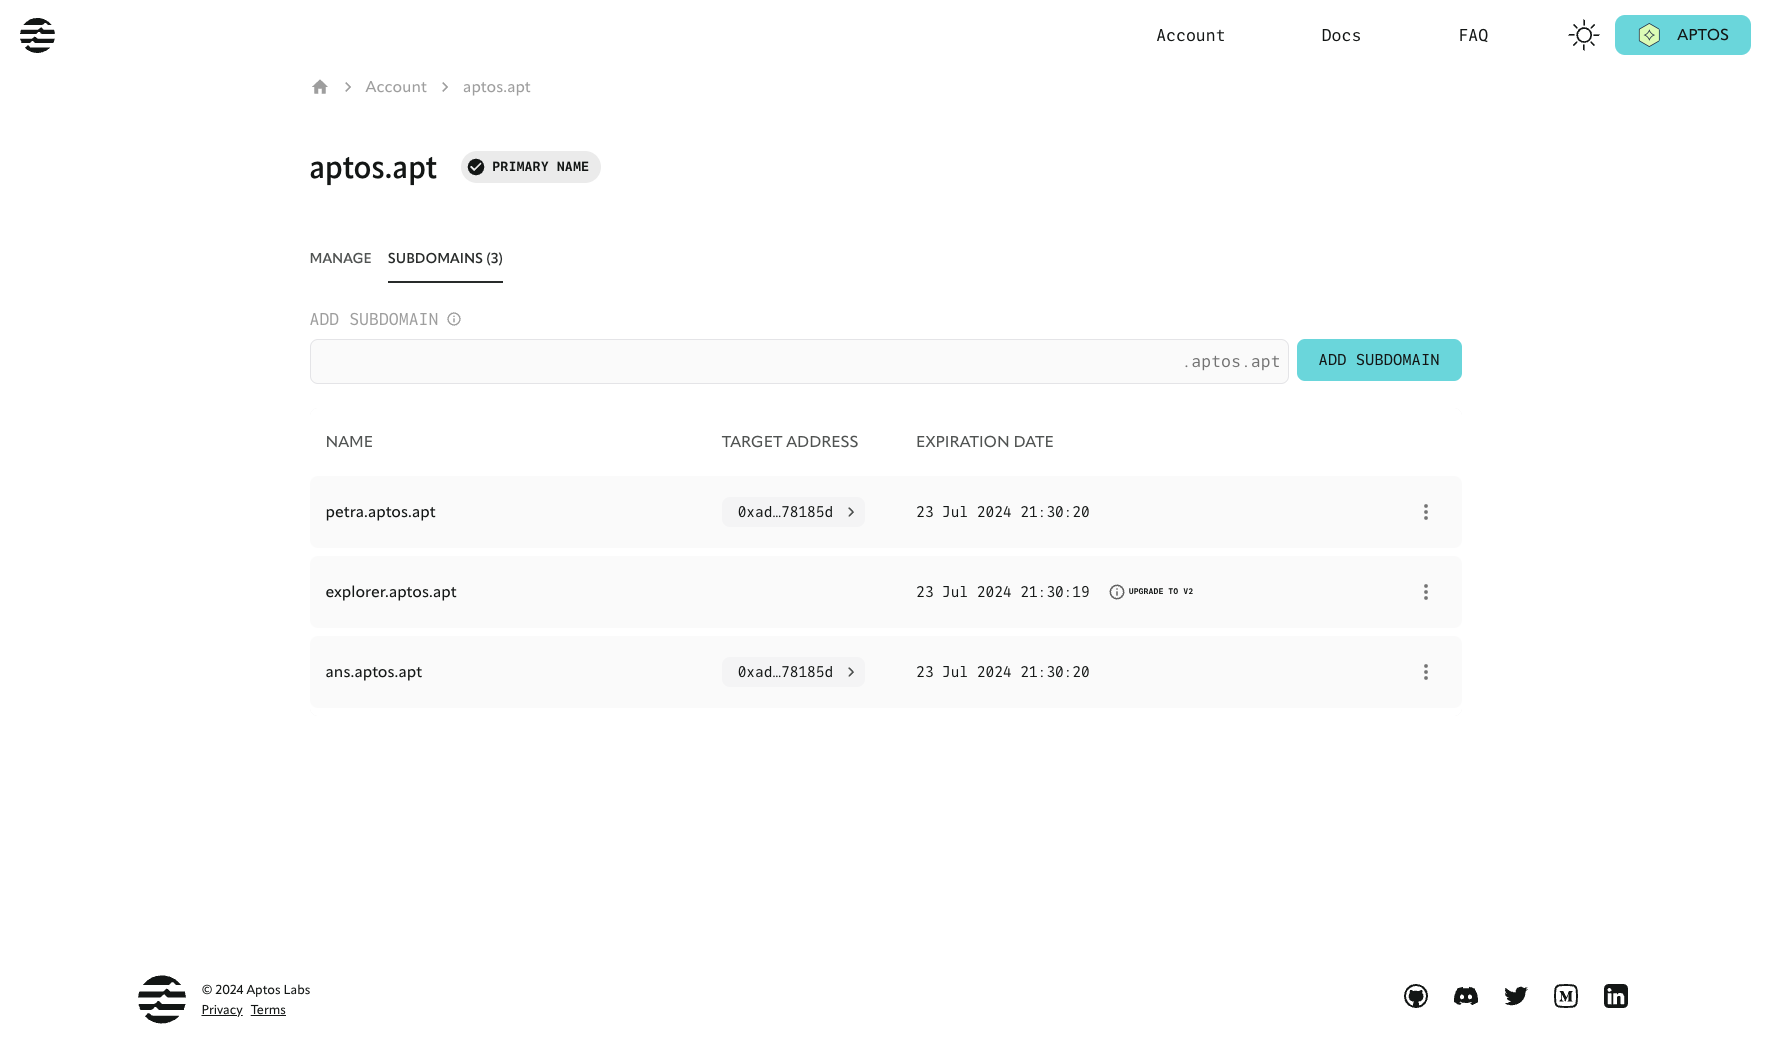Open more options menu for petra.aptos.apt
This screenshot has width=1771, height=1053.
pos(1426,512)
